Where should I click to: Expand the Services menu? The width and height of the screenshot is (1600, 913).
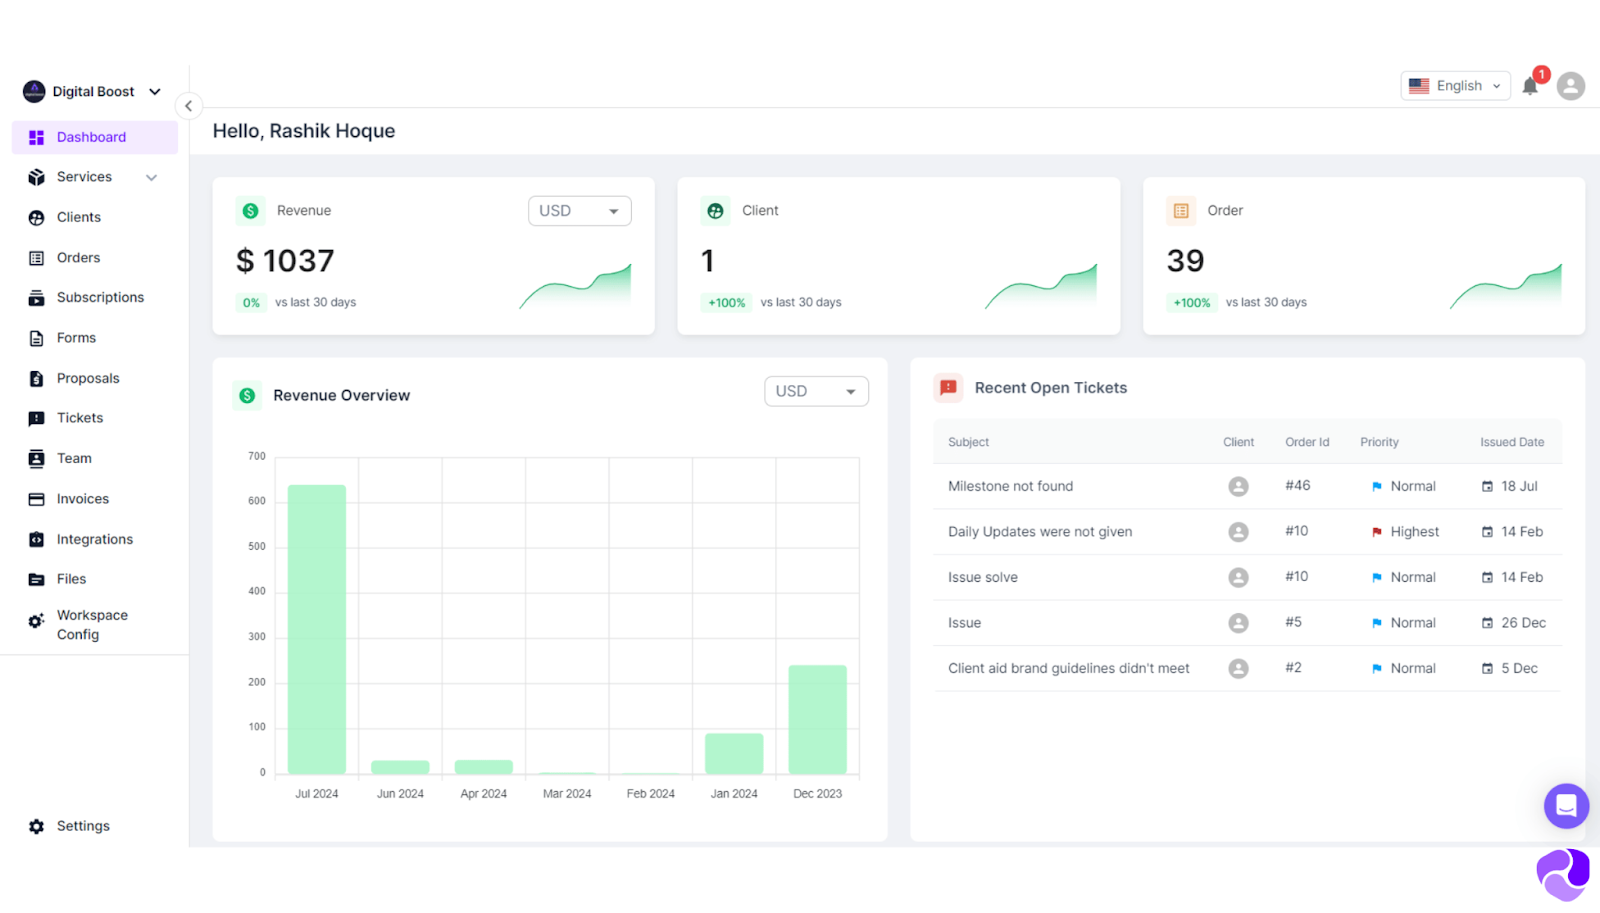coord(92,177)
